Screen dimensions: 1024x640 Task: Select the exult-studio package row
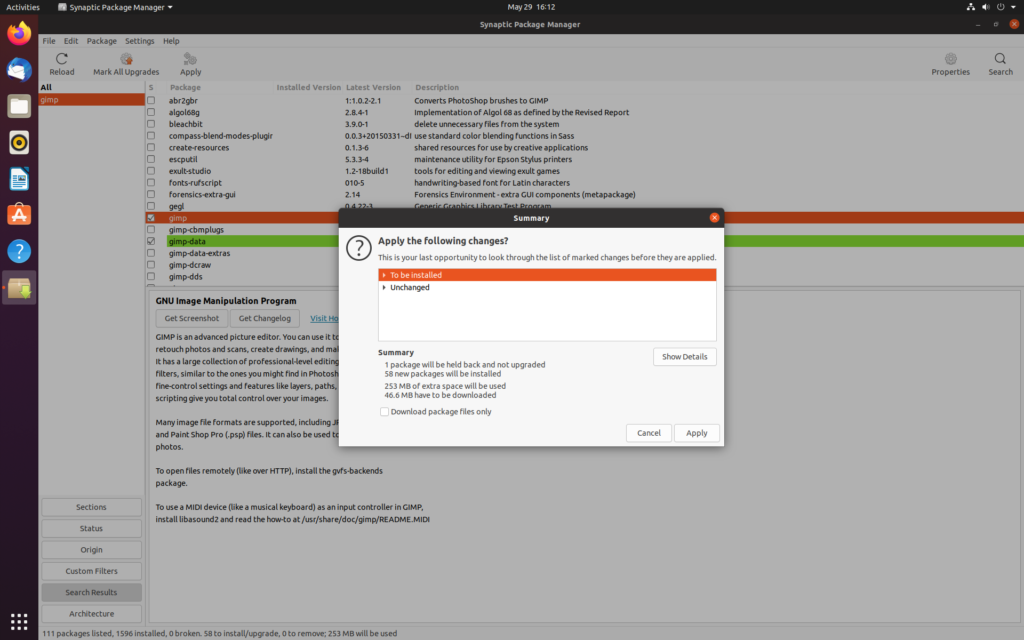click(x=584, y=171)
